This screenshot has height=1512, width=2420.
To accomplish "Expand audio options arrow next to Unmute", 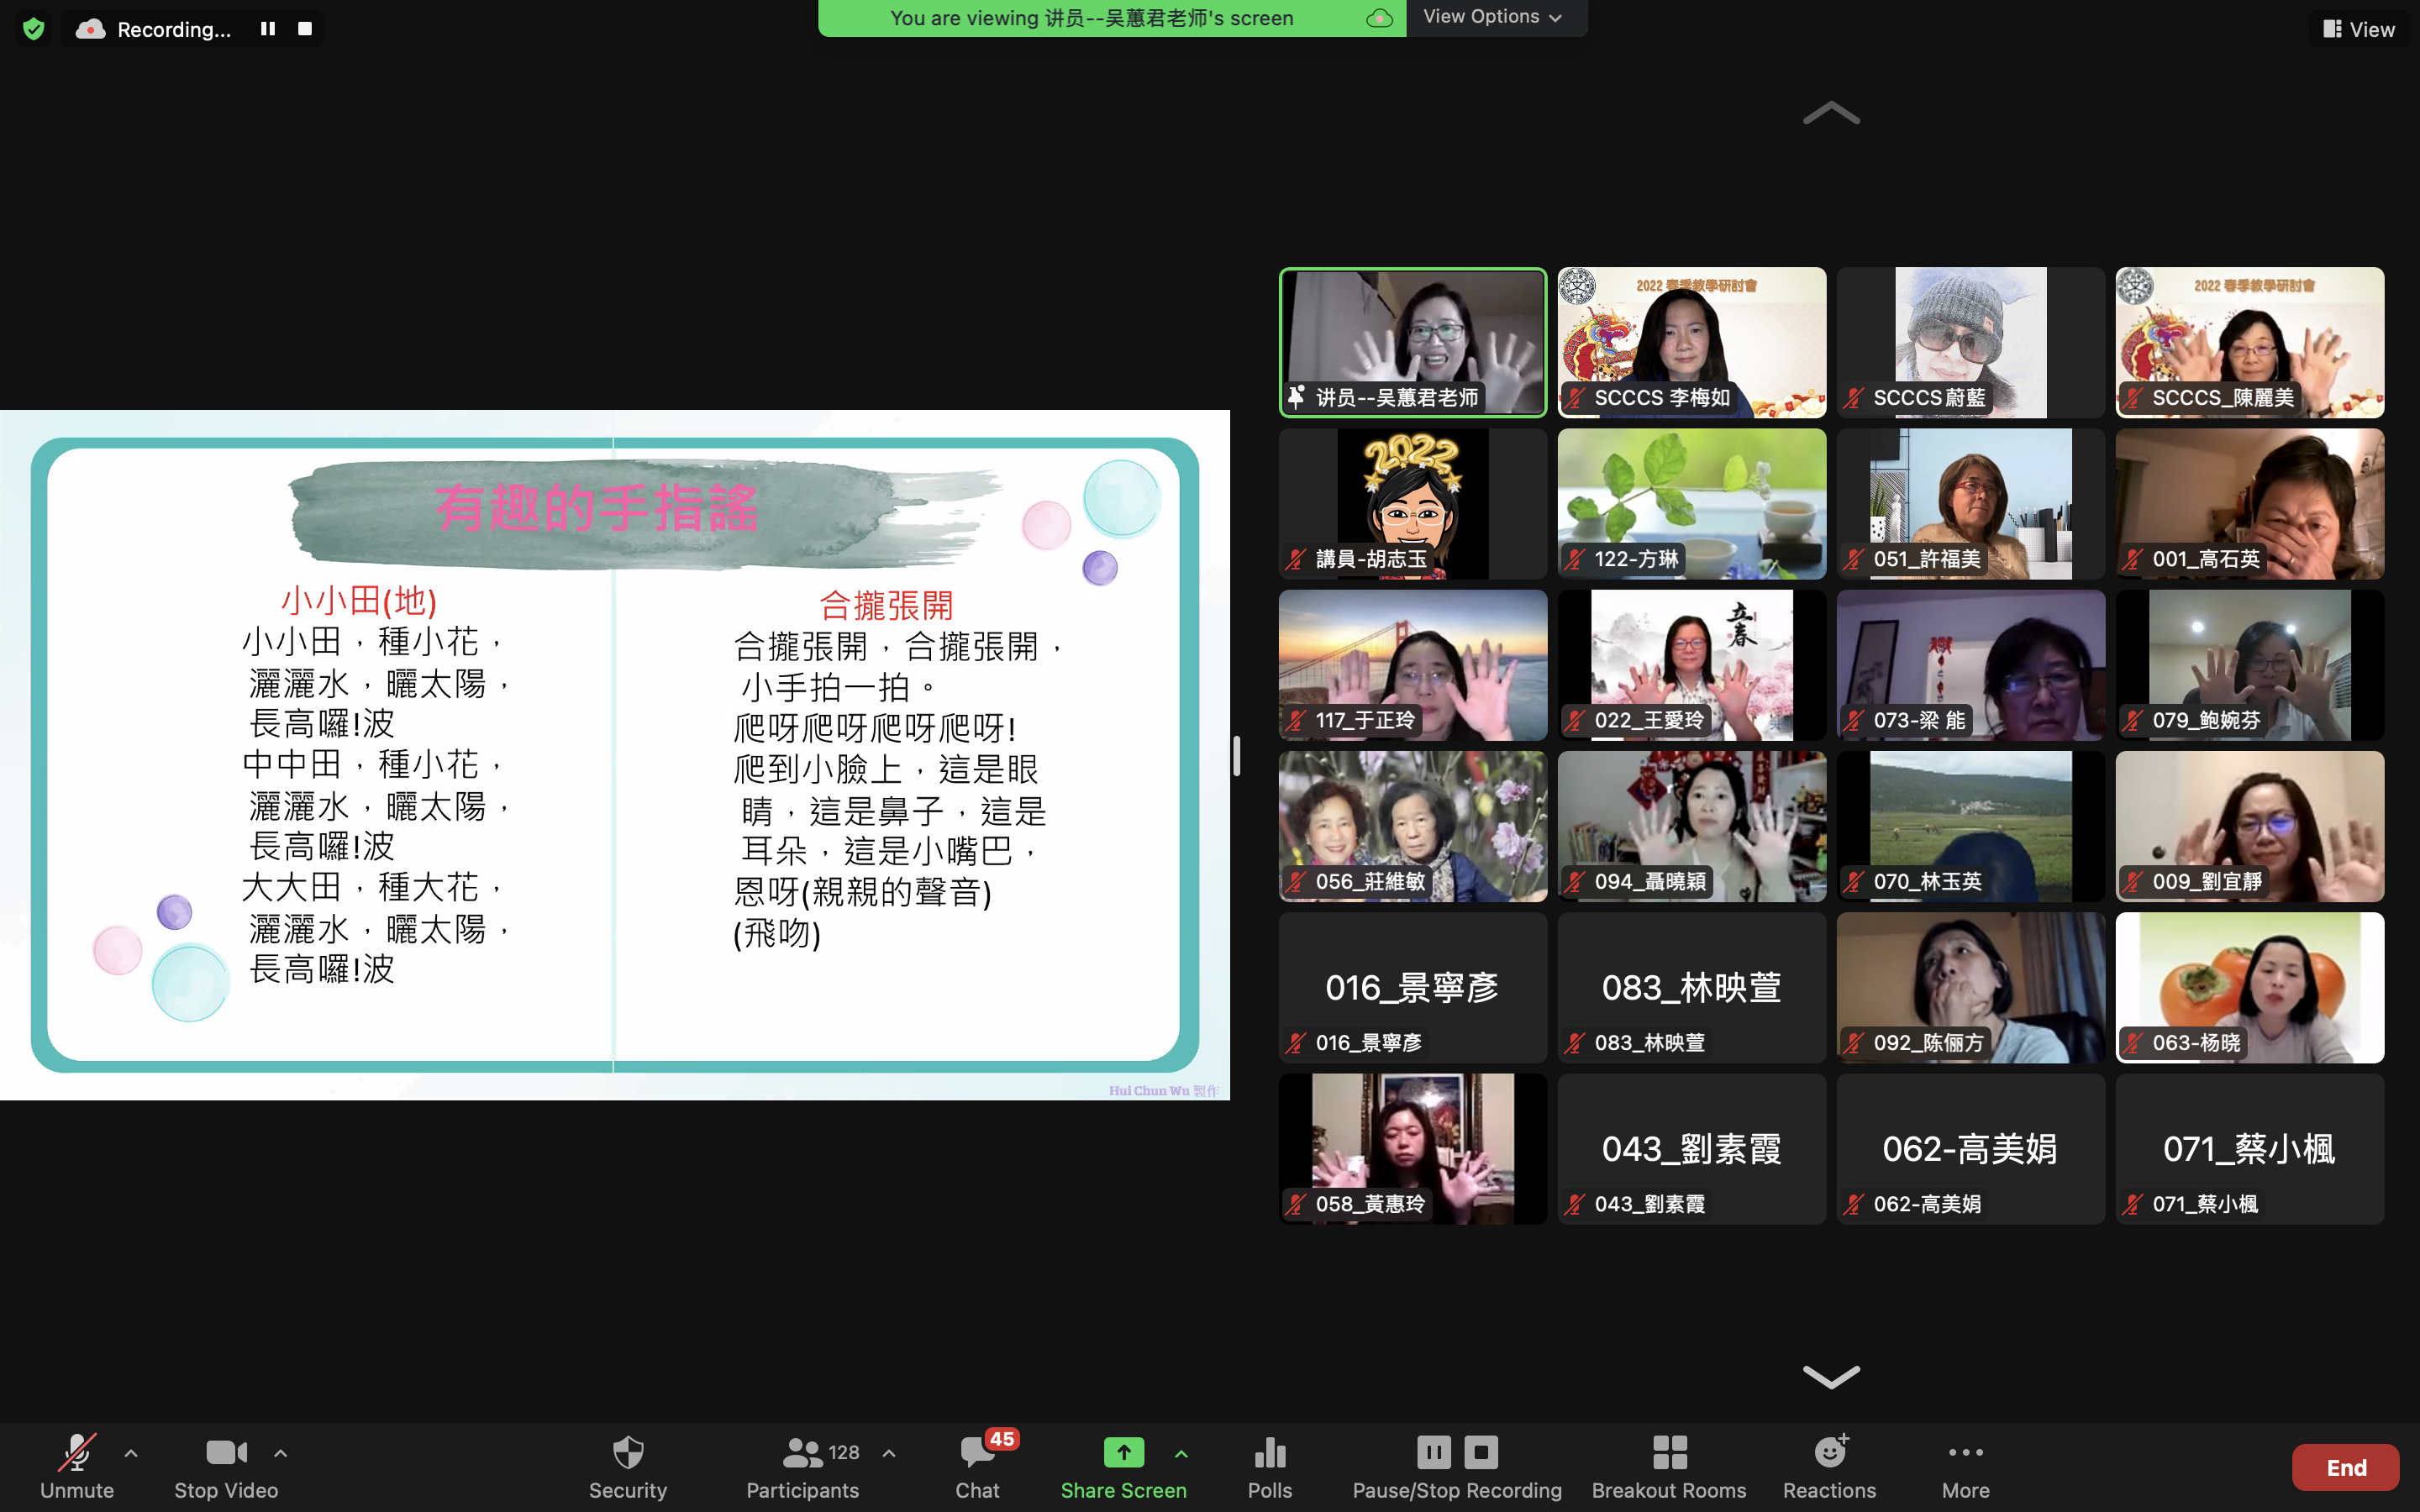I will 131,1453.
